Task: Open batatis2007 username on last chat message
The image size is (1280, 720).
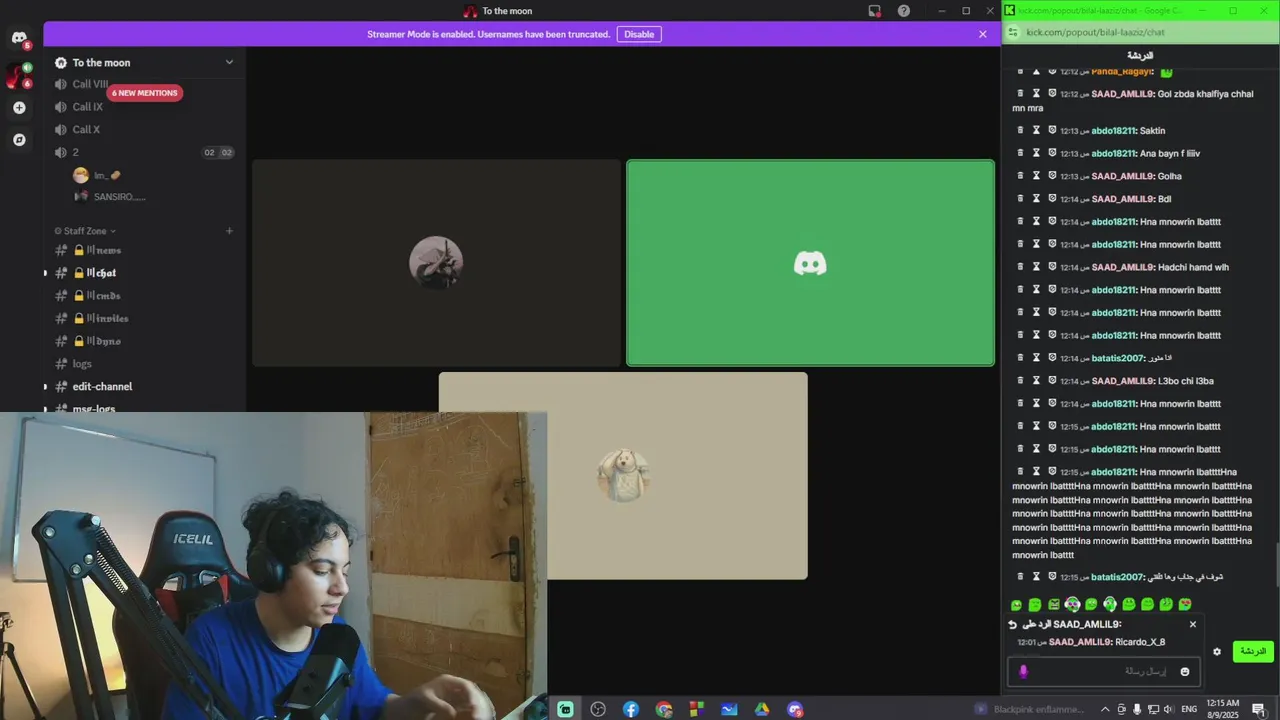Action: [x=1117, y=577]
